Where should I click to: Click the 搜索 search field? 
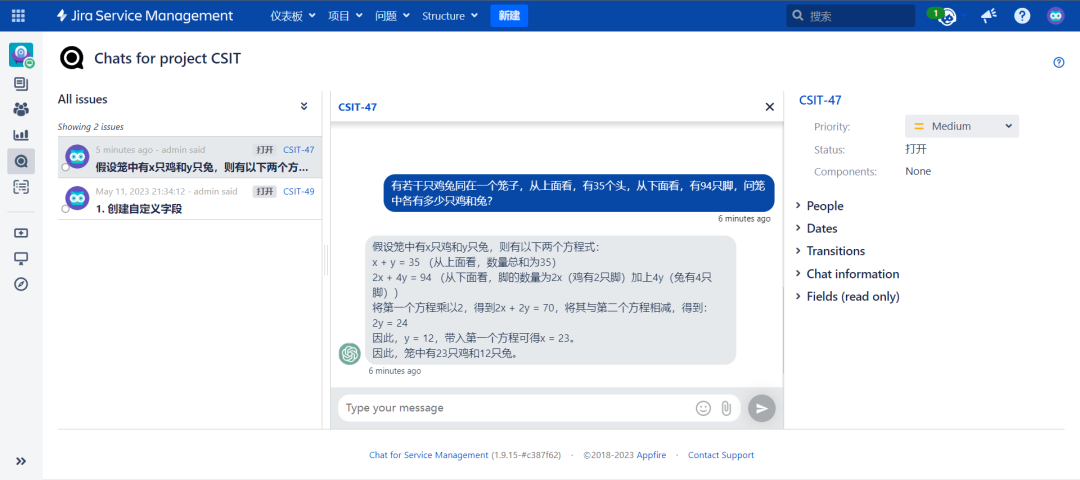tap(851, 15)
